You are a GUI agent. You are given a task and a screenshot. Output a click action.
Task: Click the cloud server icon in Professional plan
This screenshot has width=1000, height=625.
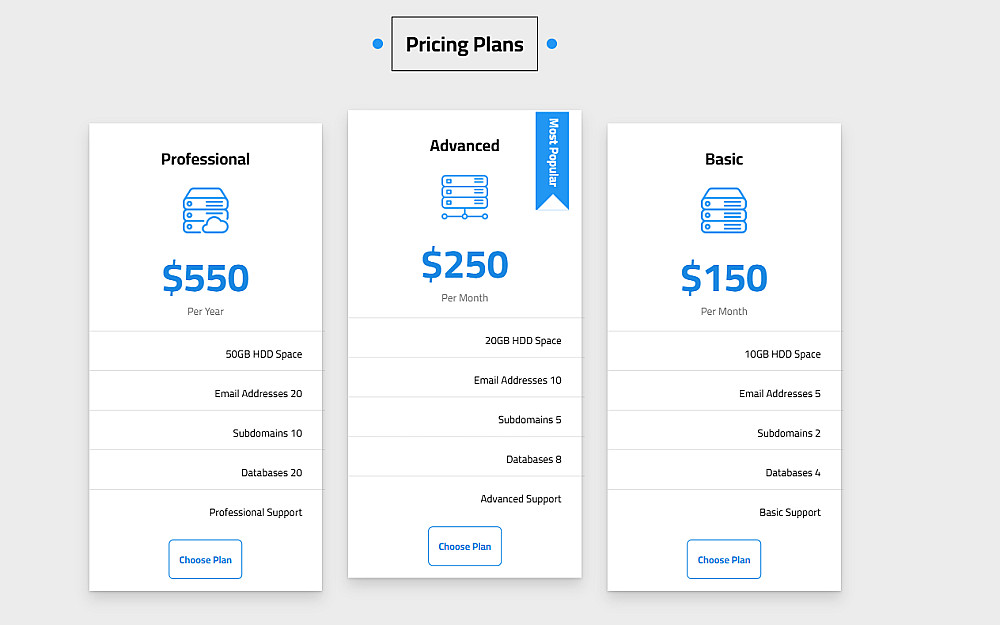coord(205,211)
